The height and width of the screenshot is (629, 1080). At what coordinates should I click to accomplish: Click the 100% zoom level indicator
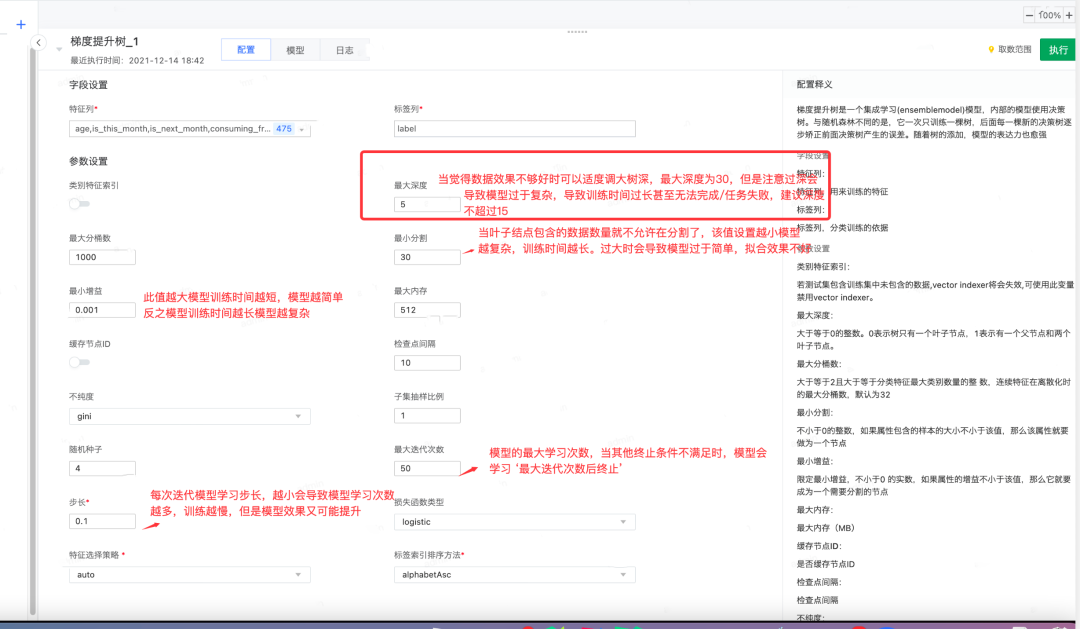(x=1048, y=14)
